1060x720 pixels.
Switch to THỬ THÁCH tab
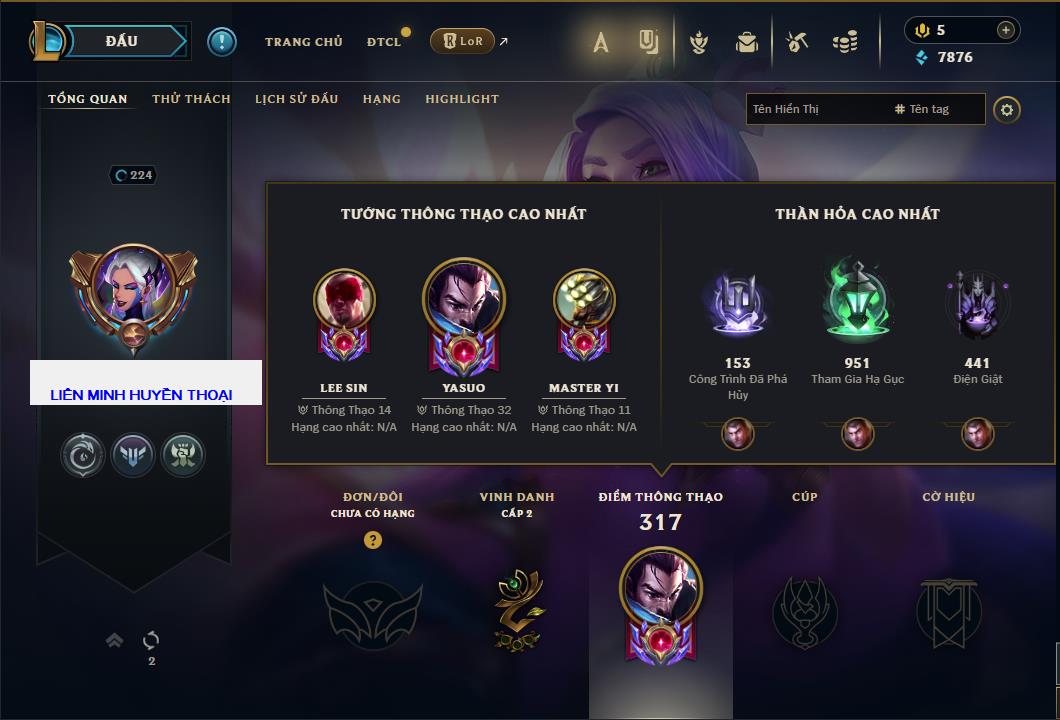[191, 99]
